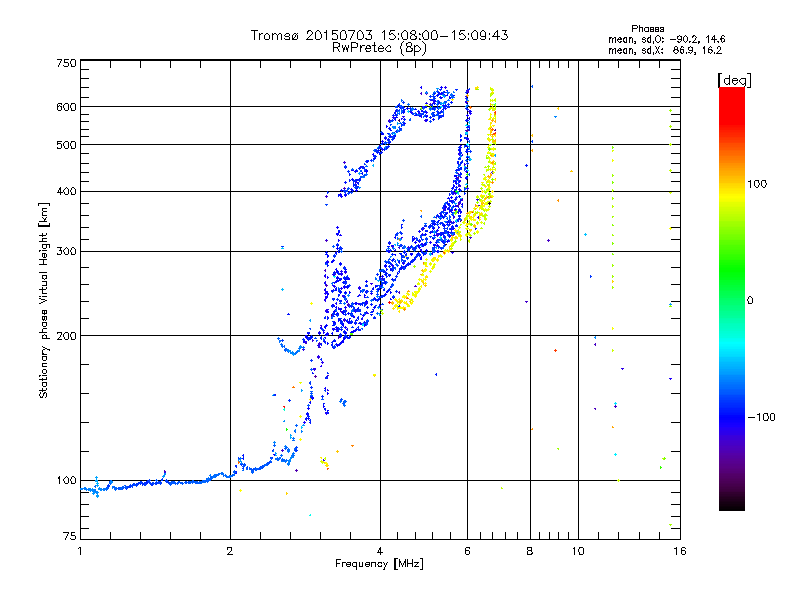Click the x-axis label '1'

coord(80,551)
